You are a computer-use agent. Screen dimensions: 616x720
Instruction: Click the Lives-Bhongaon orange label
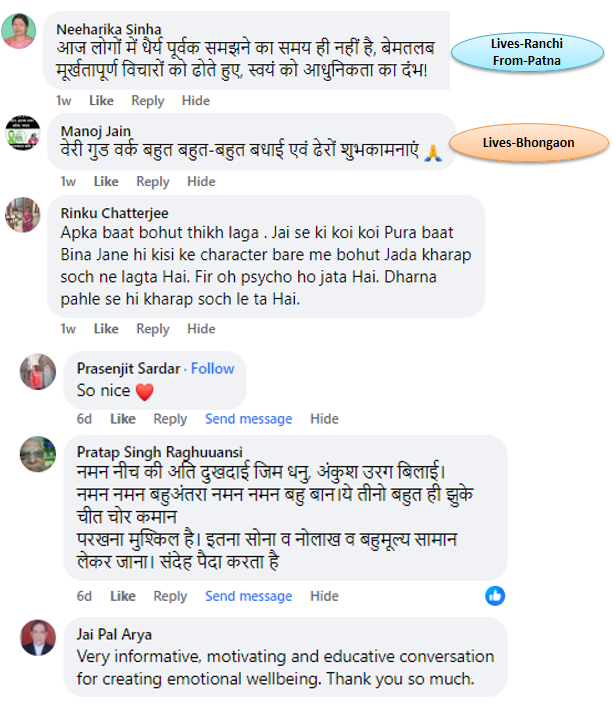[x=528, y=142]
